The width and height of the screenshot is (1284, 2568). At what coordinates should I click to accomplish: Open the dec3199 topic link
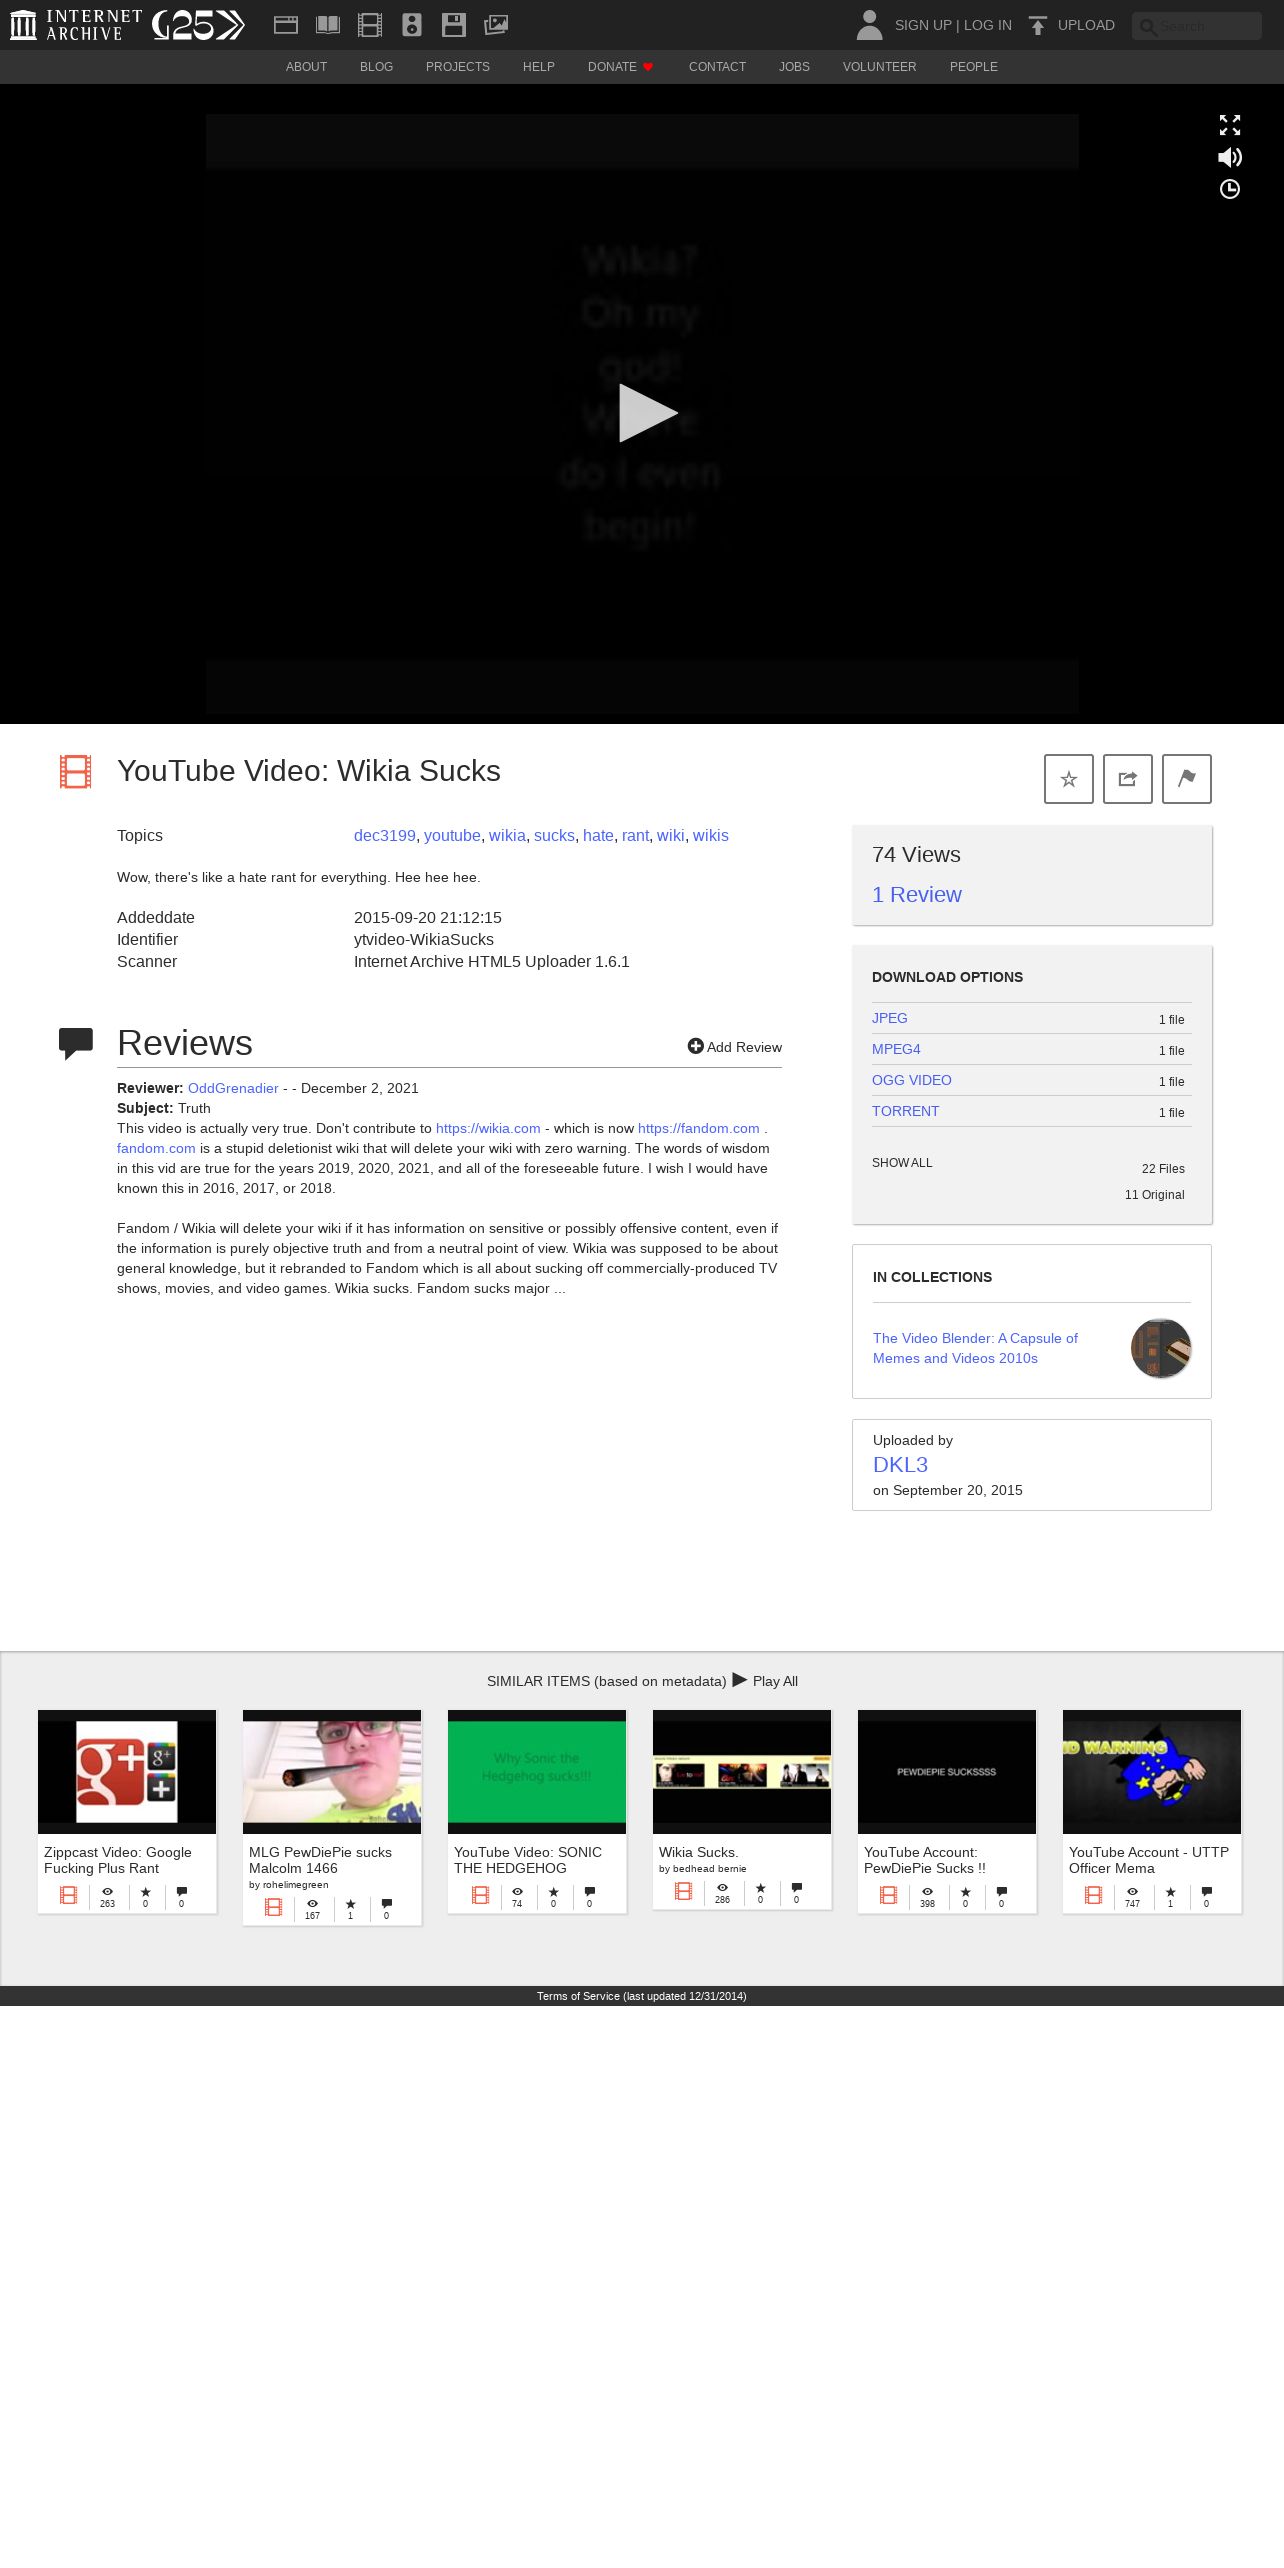(x=385, y=836)
